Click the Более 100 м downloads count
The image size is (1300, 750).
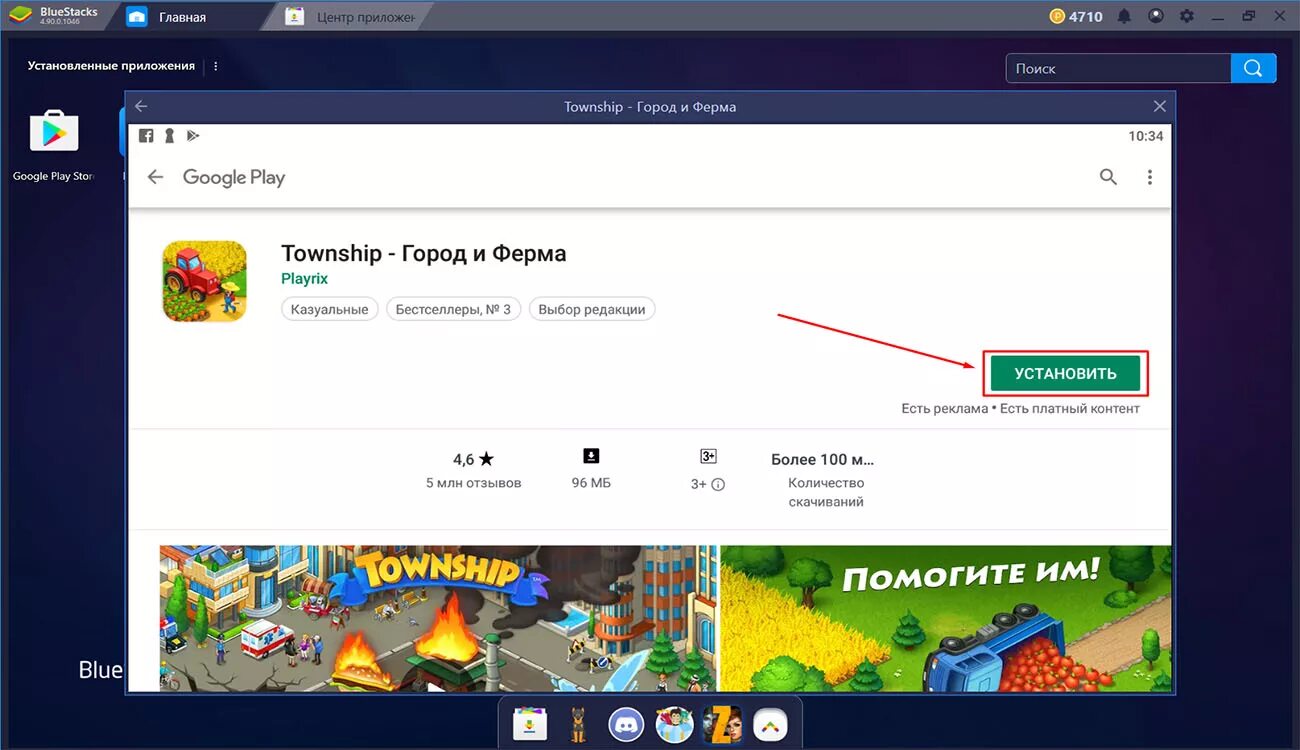pos(823,460)
